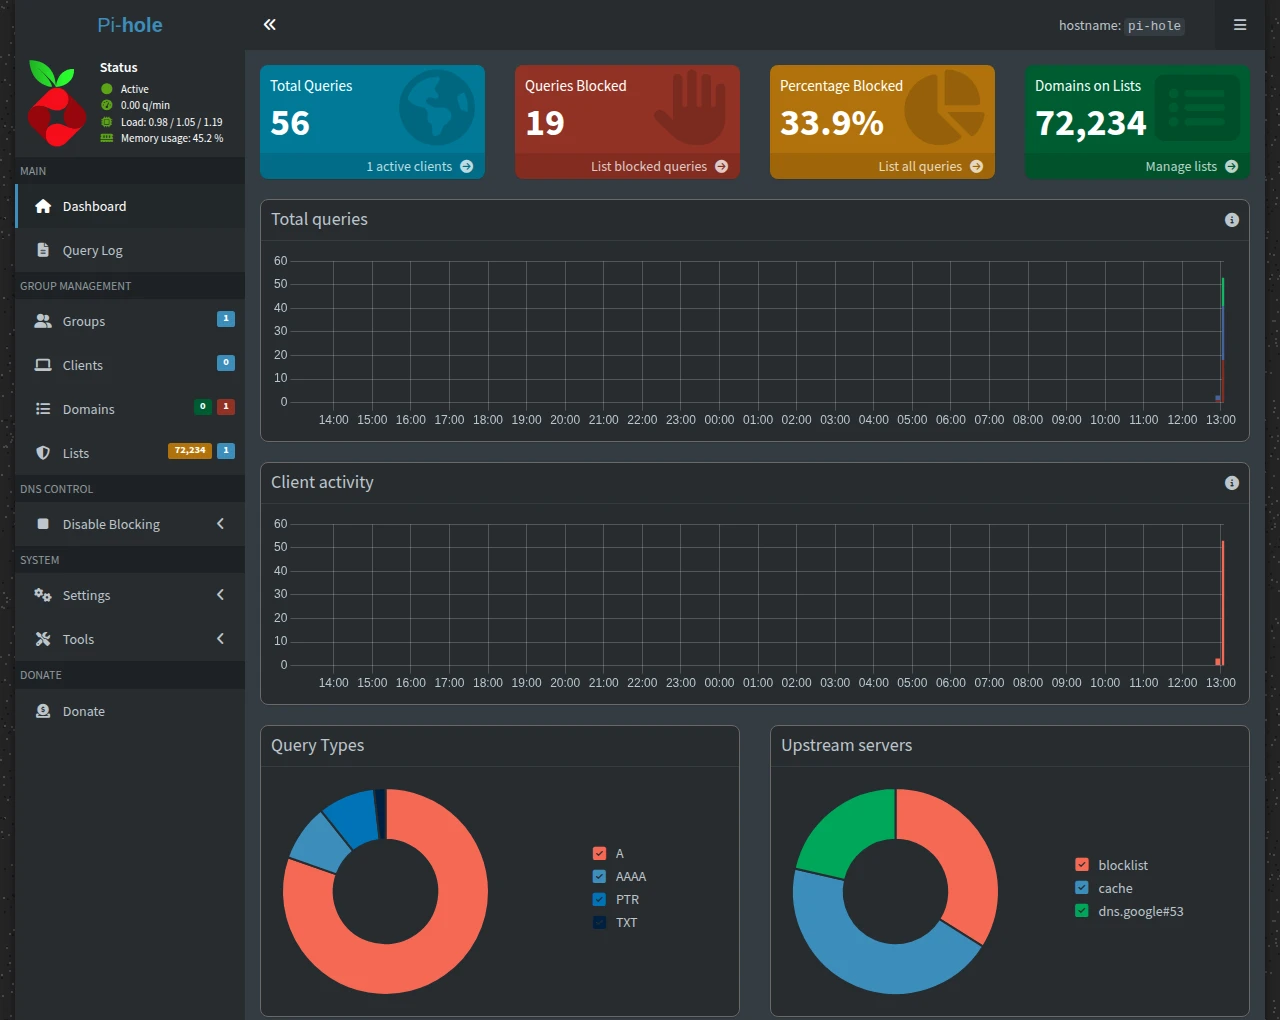
Task: Toggle the AAAA query type checkbox
Action: click(599, 876)
